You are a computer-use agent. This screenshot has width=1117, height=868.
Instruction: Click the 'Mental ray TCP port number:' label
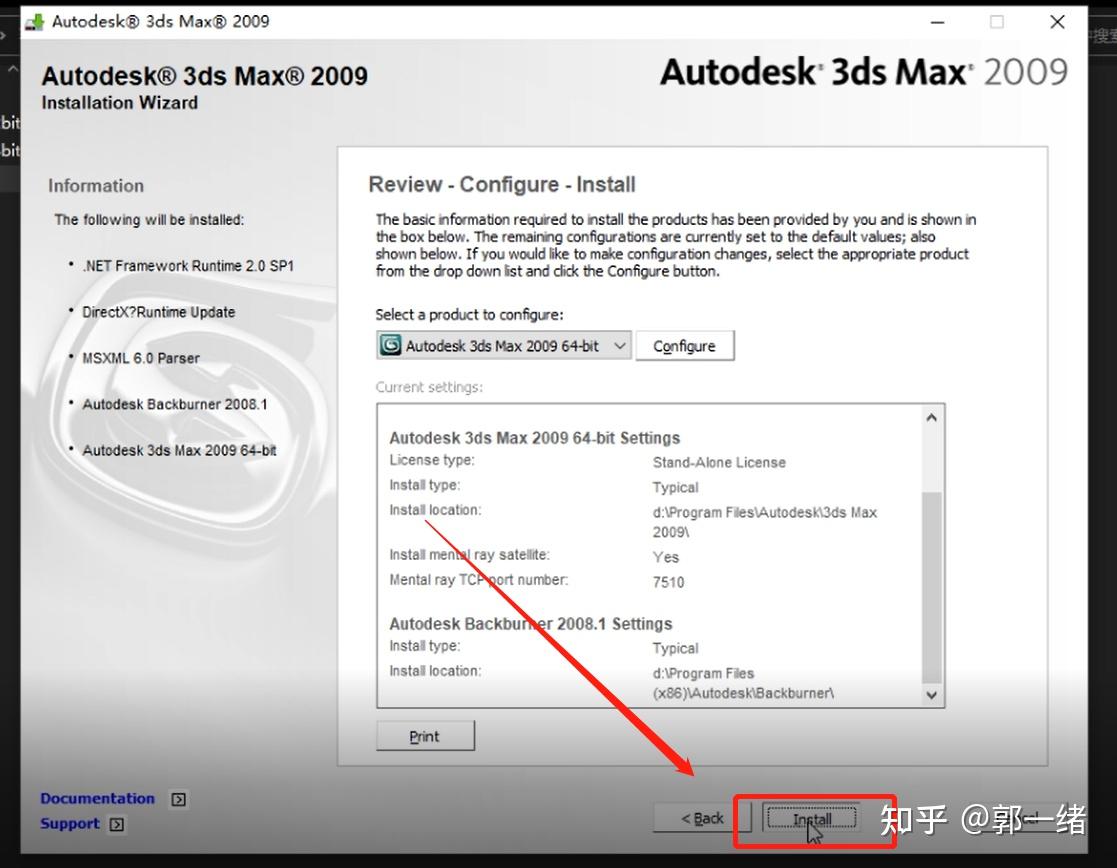pyautogui.click(x=479, y=579)
